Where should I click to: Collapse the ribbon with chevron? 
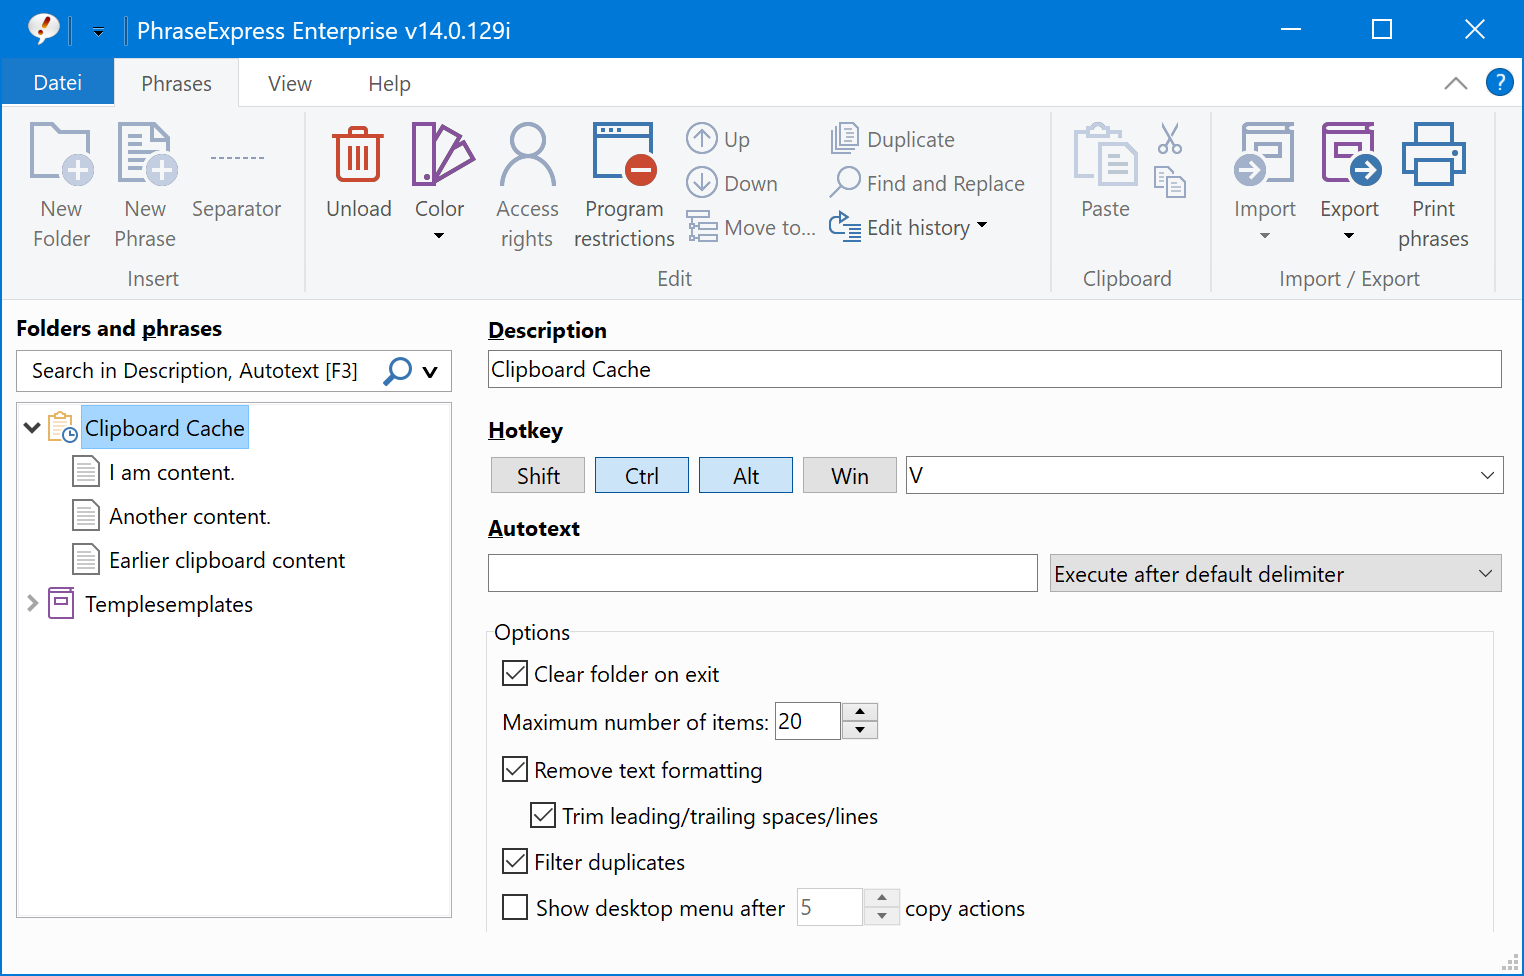(x=1456, y=83)
